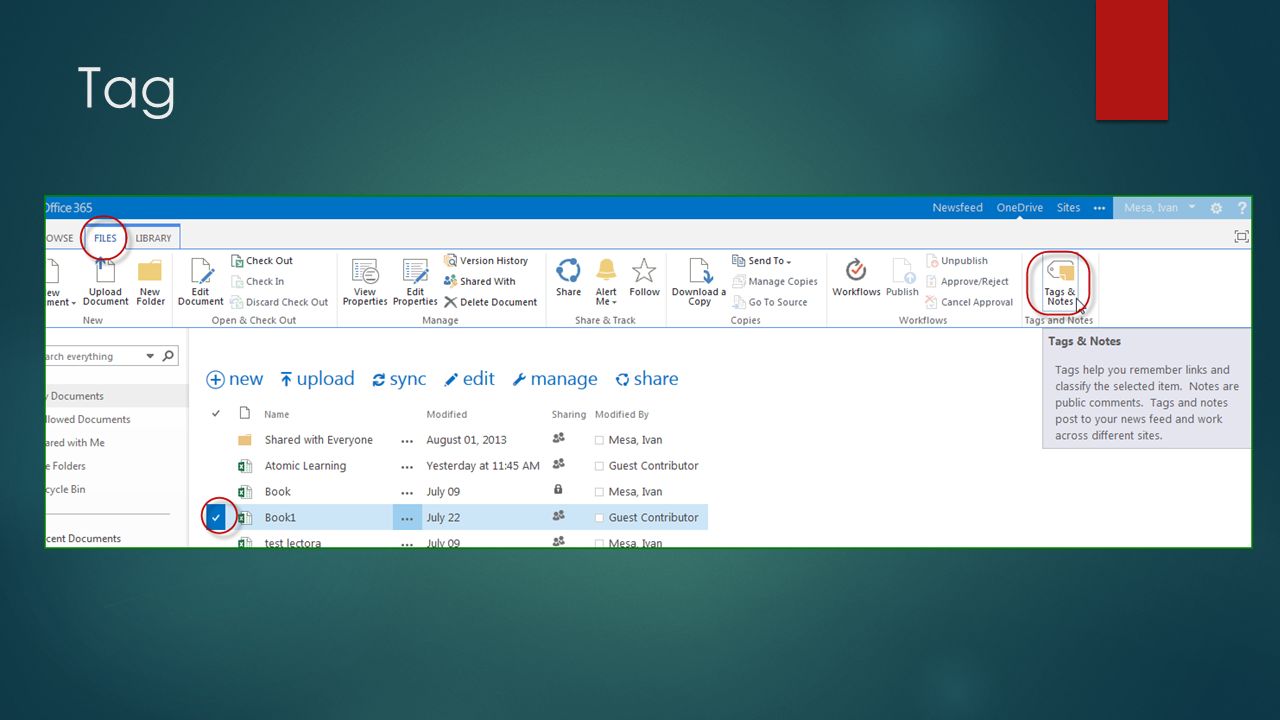The image size is (1280, 720).
Task: Open the Workflows ribbon button
Action: tap(856, 278)
